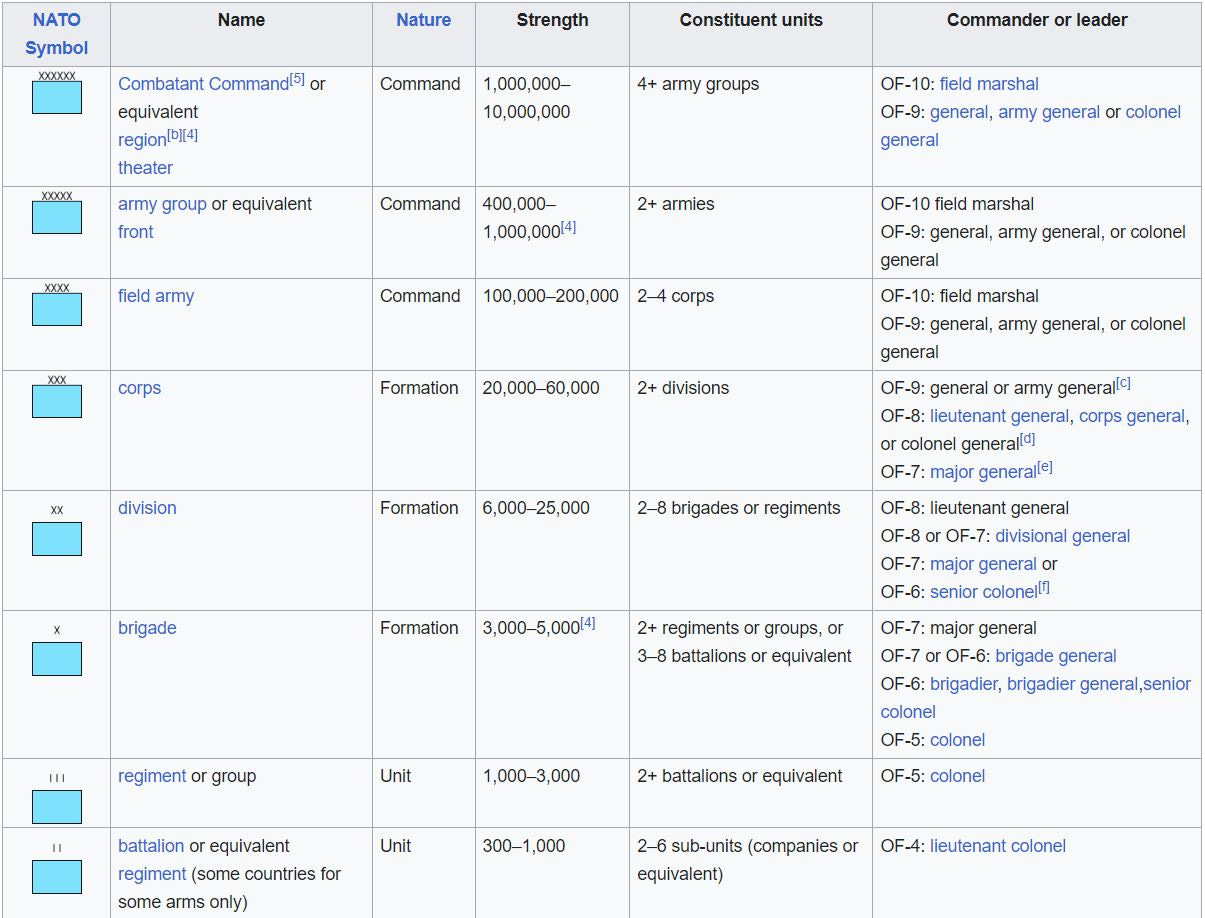1205x918 pixels.
Task: Open the Nature column header link
Action: (x=424, y=20)
